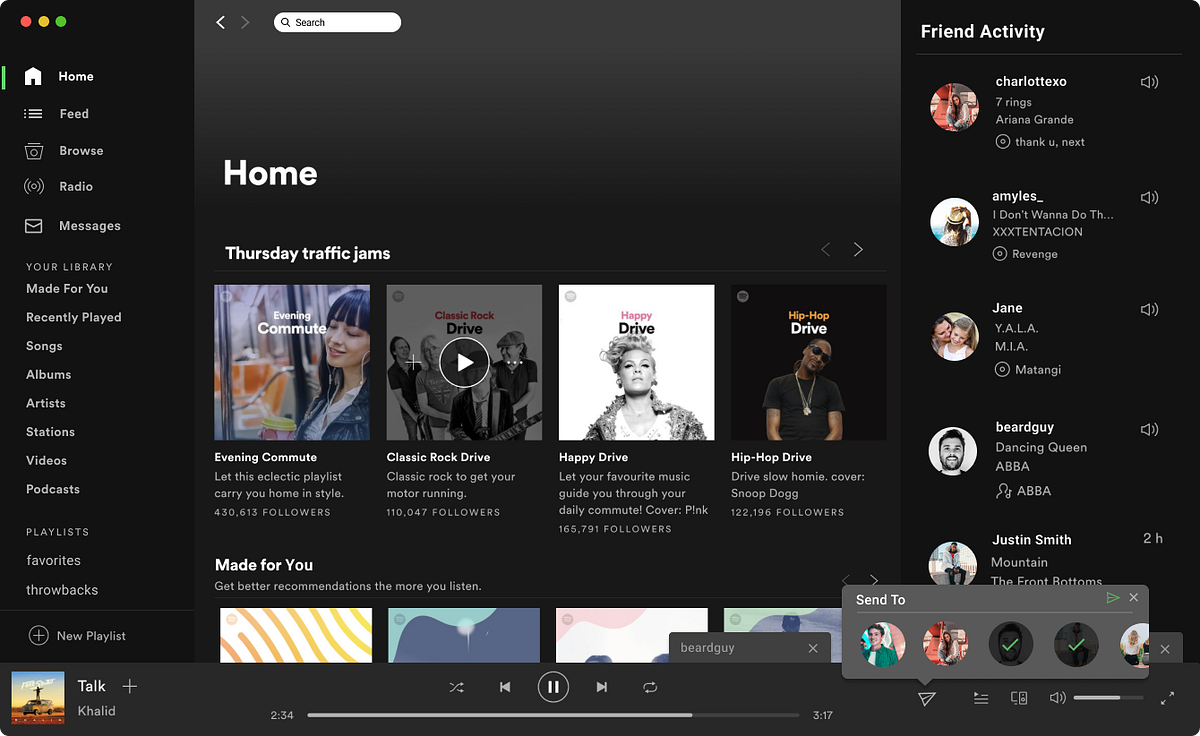
Task: Click the Happy Drive title text
Action: (593, 457)
